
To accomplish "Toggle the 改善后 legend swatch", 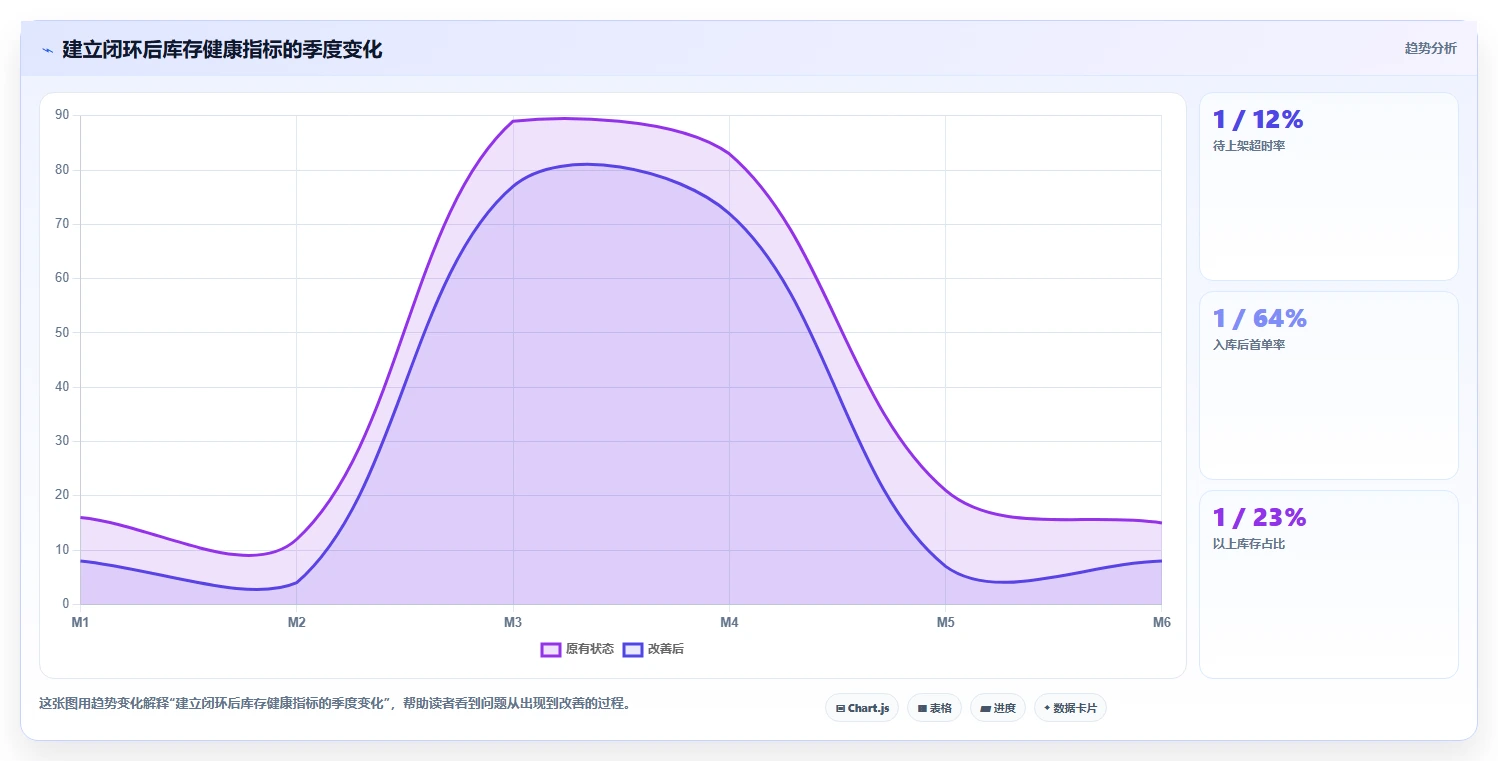I will [632, 649].
